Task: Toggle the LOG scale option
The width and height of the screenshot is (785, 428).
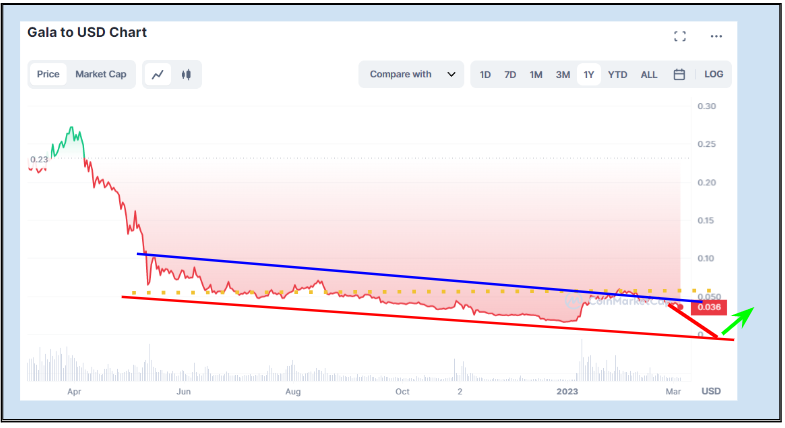Action: coord(713,74)
